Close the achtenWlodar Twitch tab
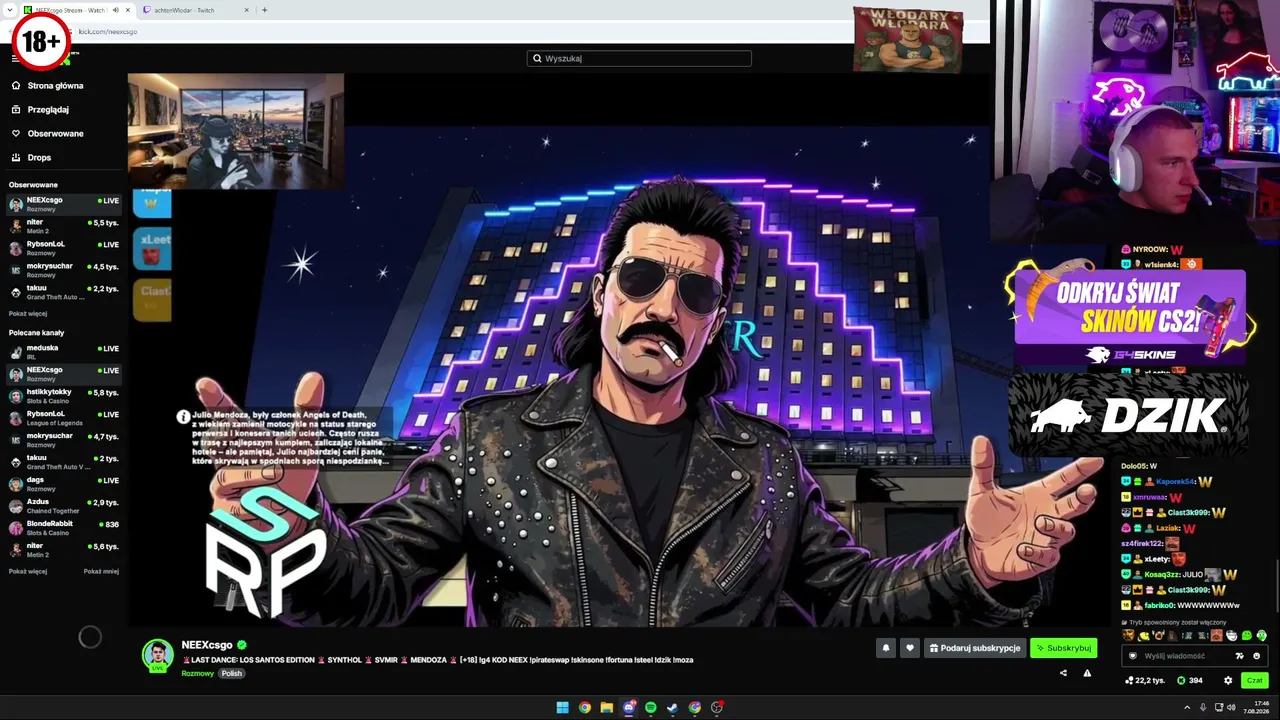 pos(247,10)
